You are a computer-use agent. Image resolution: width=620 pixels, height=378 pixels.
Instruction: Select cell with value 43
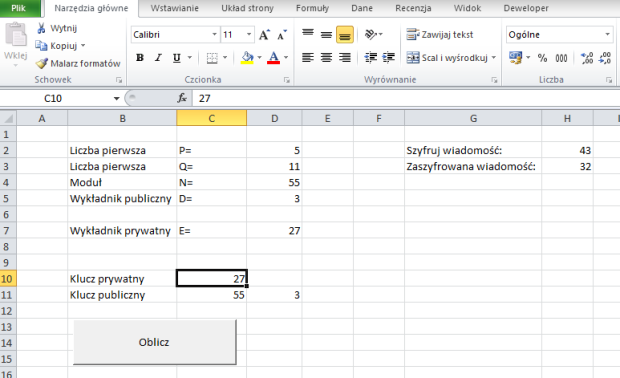(x=567, y=150)
